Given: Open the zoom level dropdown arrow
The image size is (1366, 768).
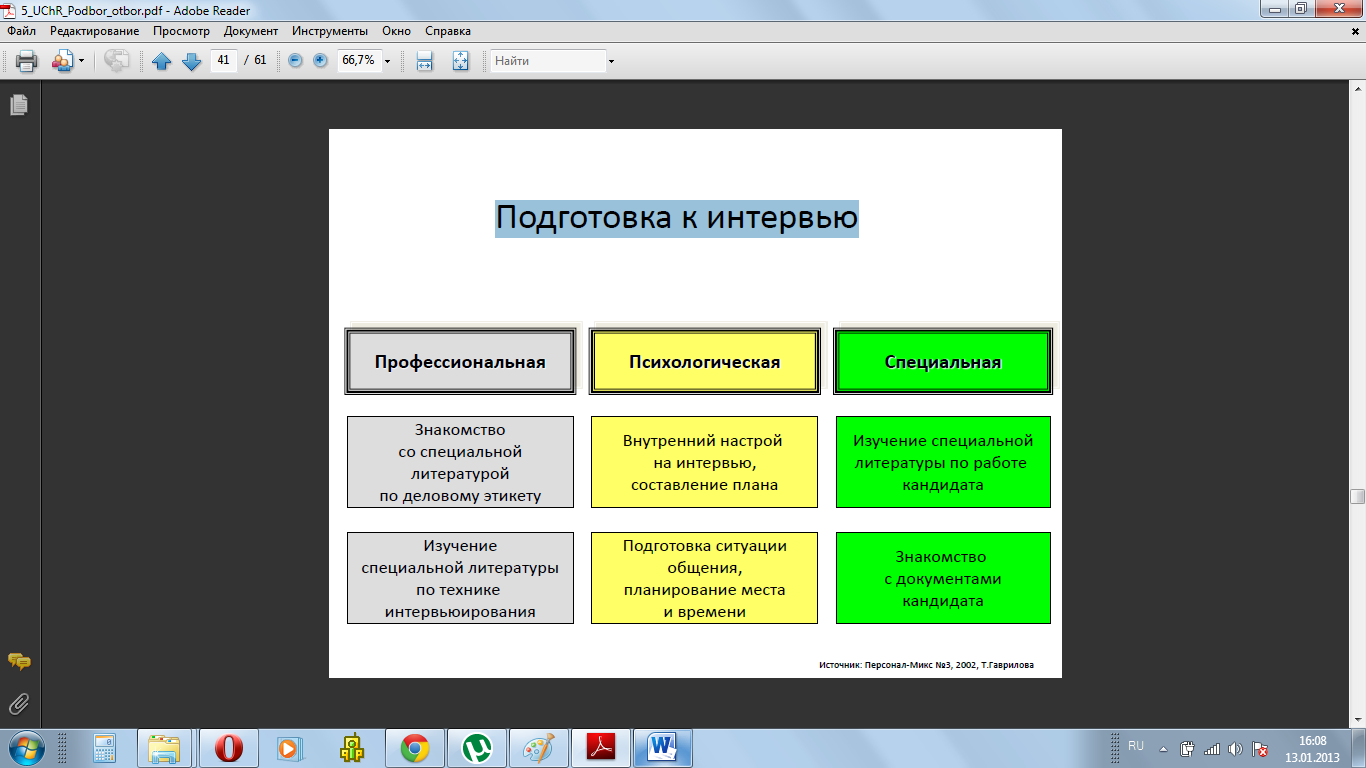Looking at the screenshot, I should 387,61.
